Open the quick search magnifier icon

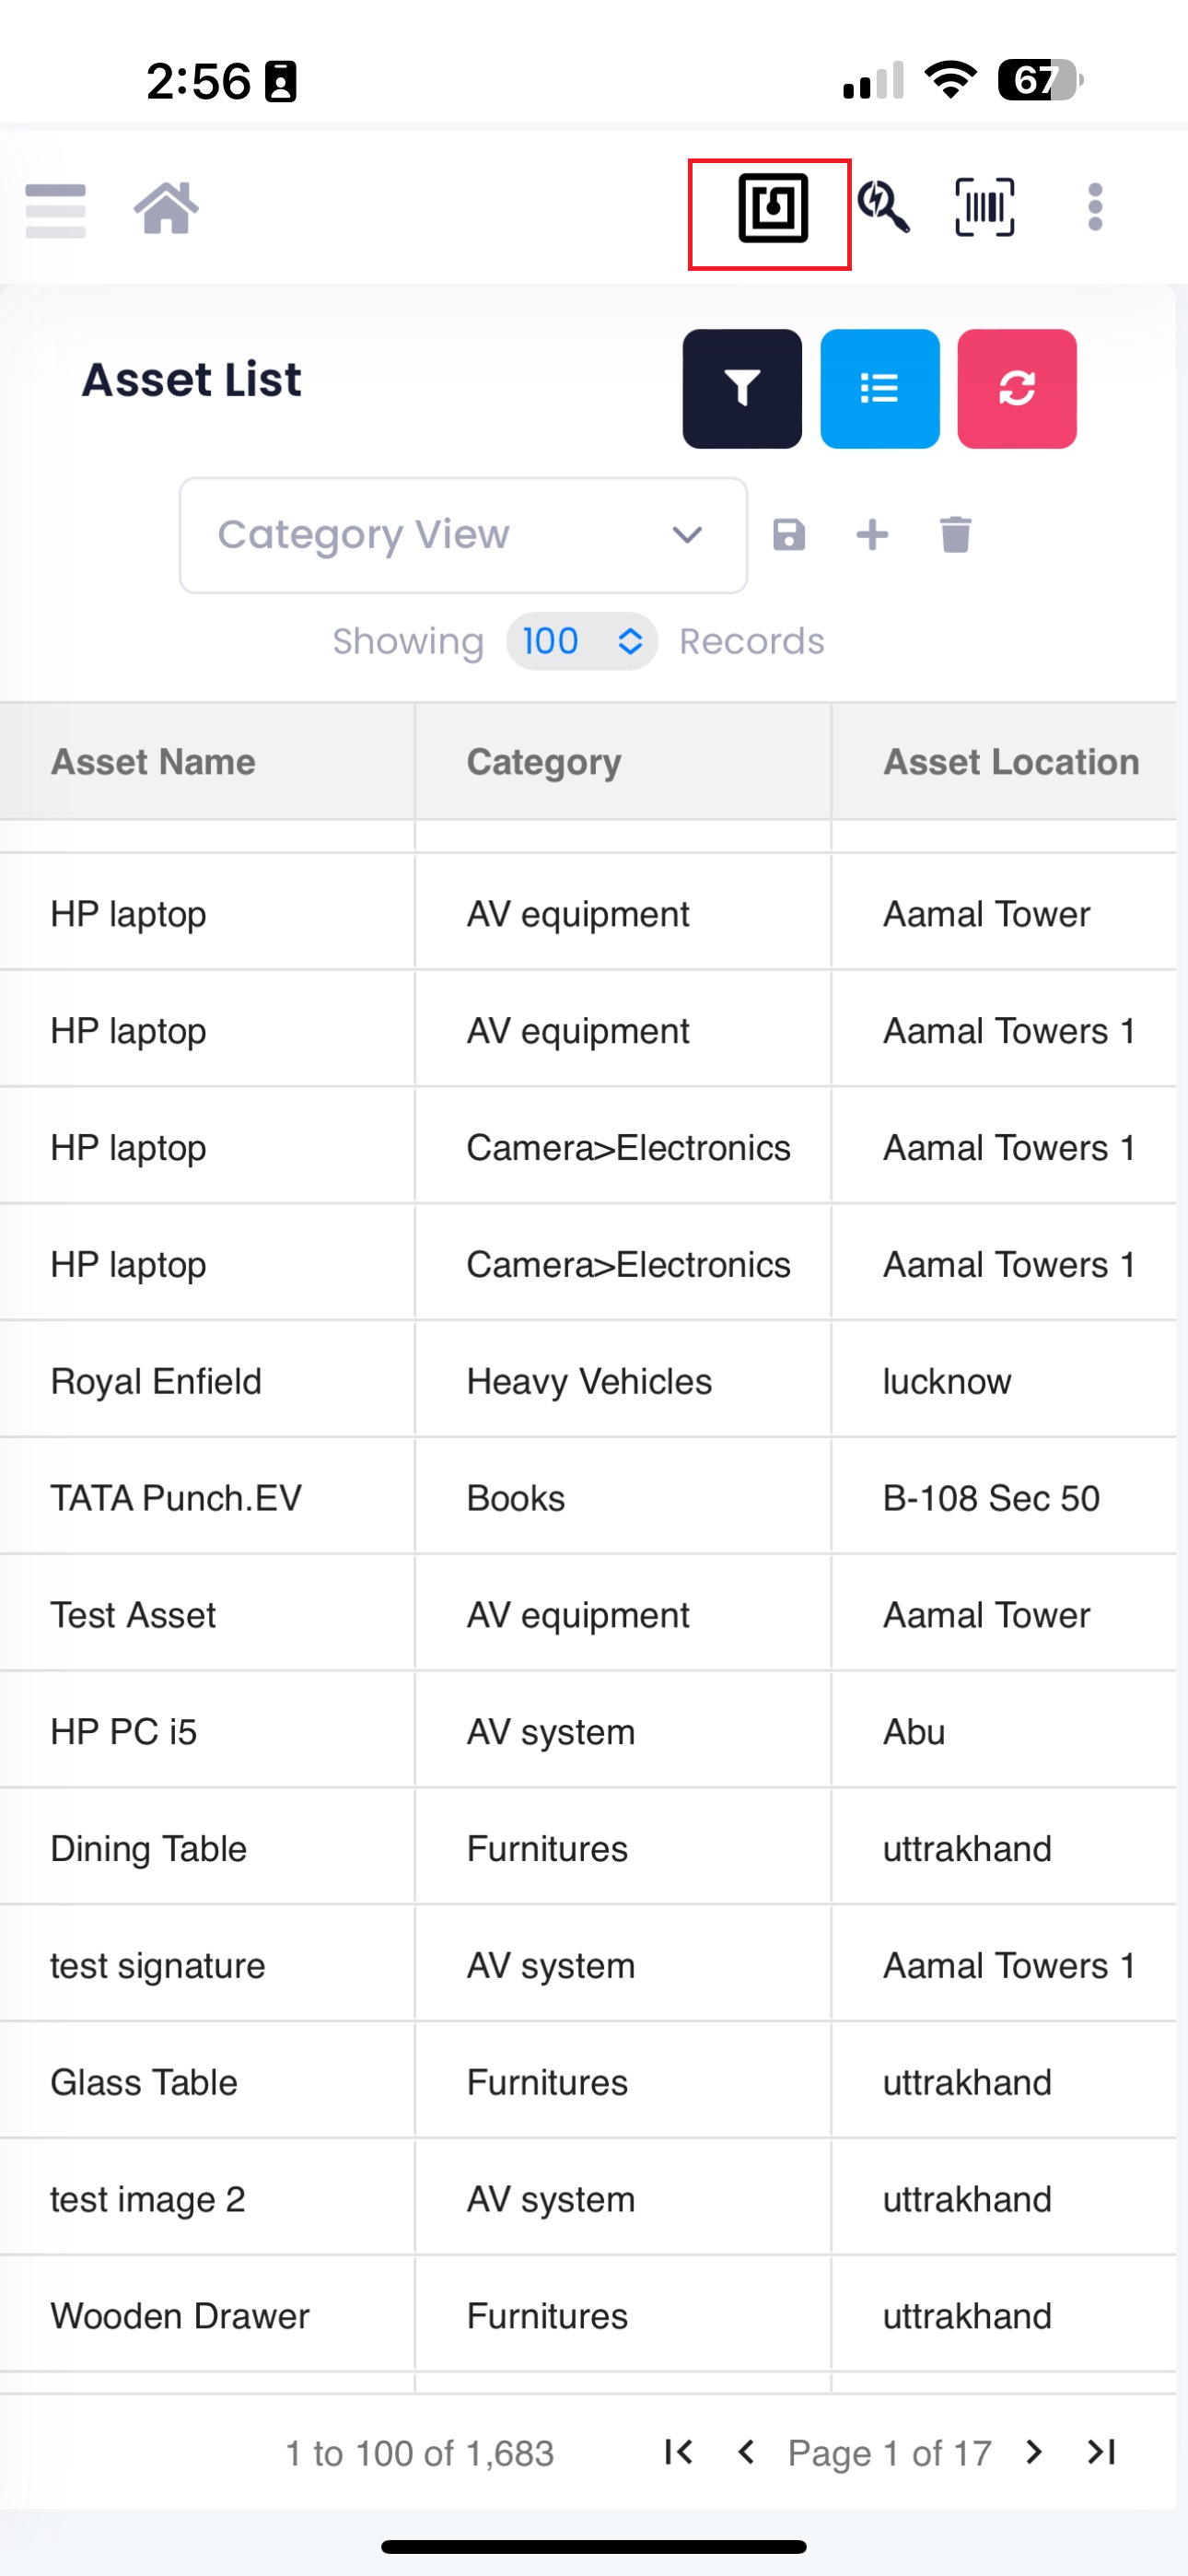coord(884,207)
